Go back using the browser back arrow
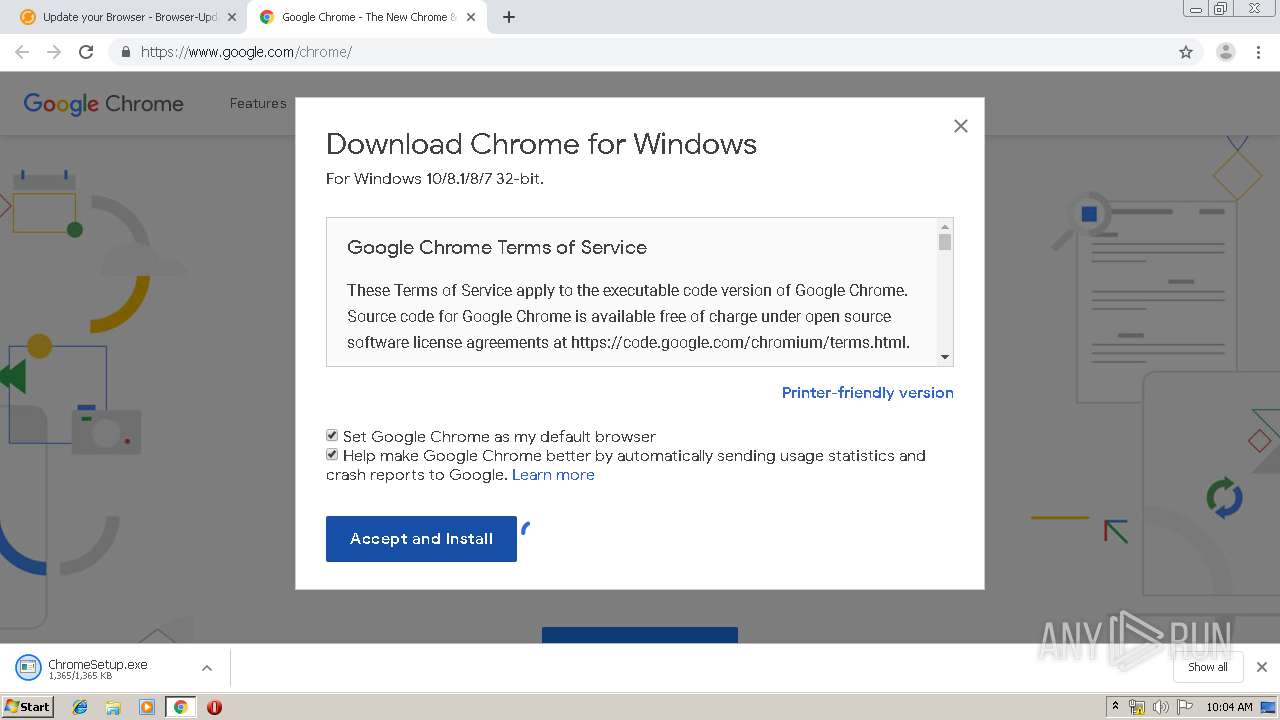This screenshot has width=1280, height=720. pyautogui.click(x=22, y=52)
